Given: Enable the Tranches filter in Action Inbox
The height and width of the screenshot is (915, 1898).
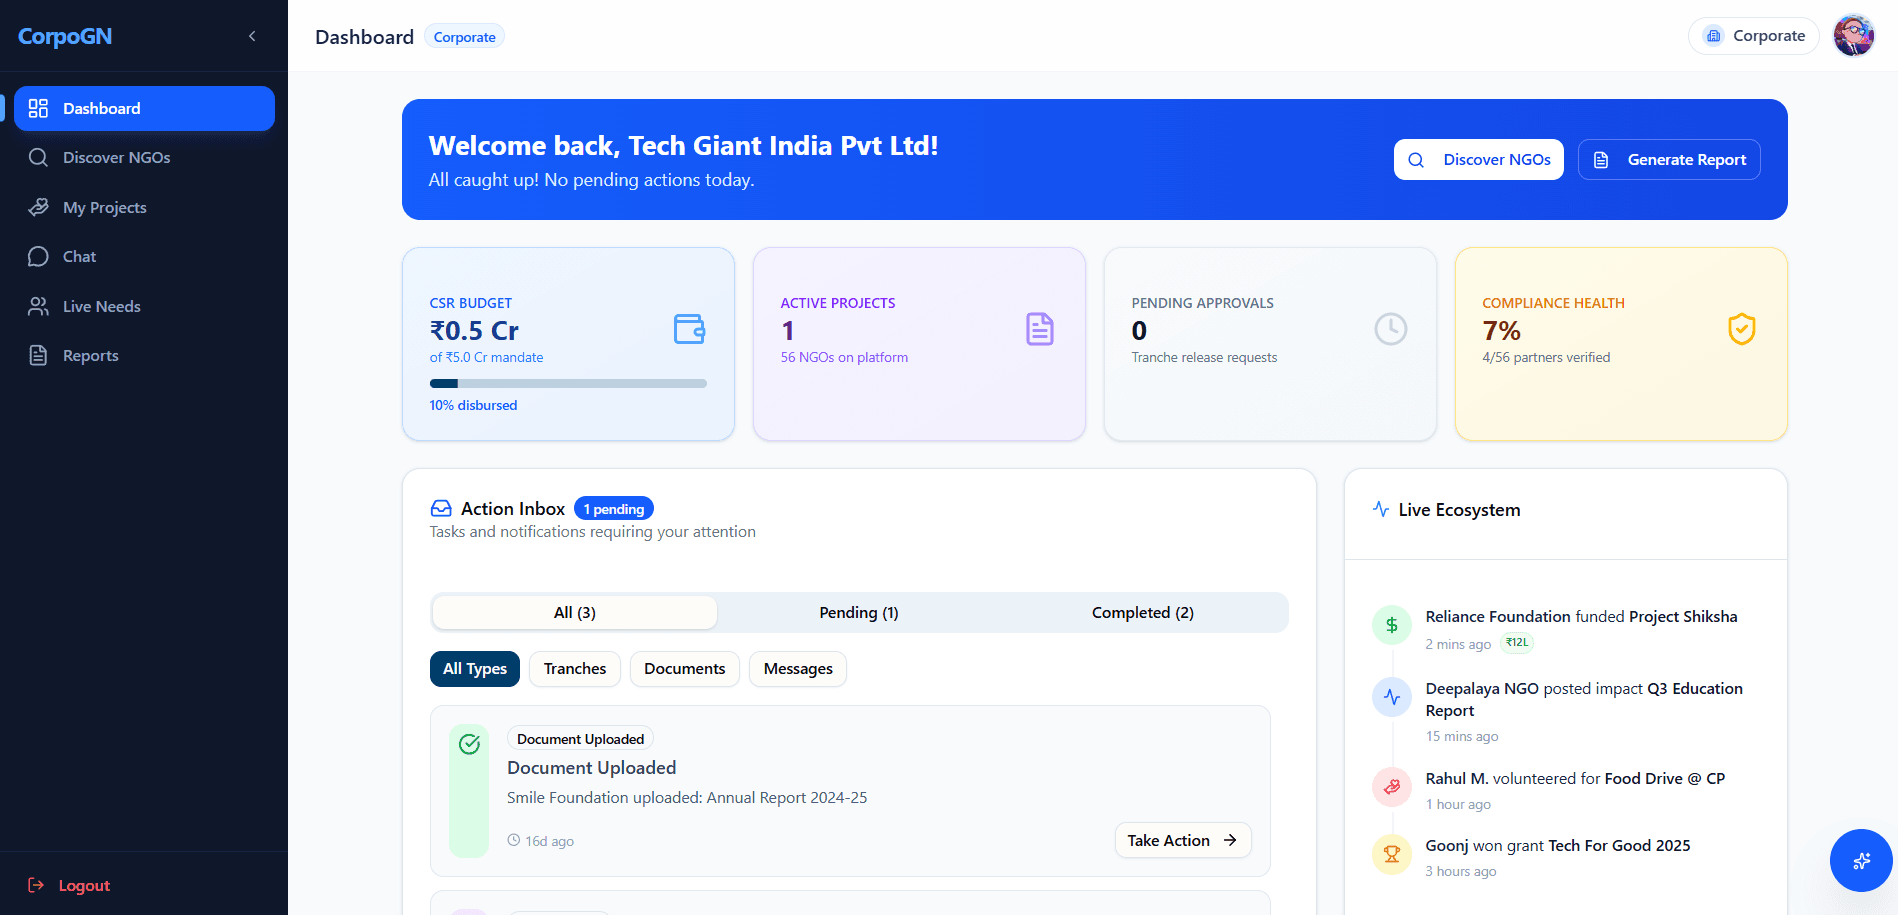Looking at the screenshot, I should [574, 668].
